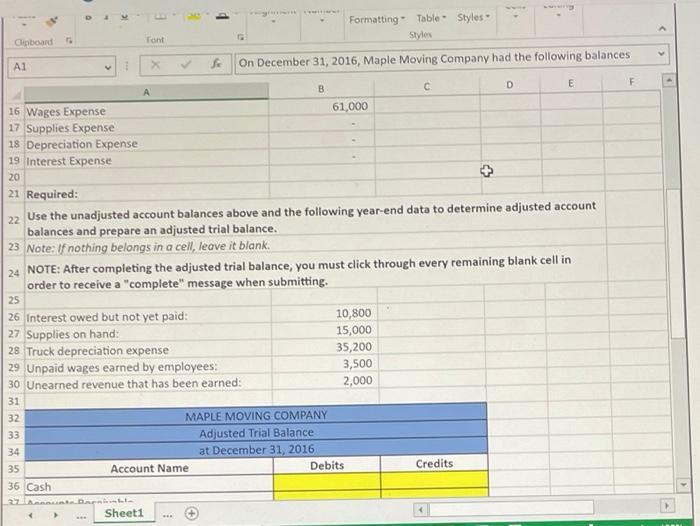Open the borders button in Font group
Image resolution: width=700 pixels, height=526 pixels.
[160, 17]
